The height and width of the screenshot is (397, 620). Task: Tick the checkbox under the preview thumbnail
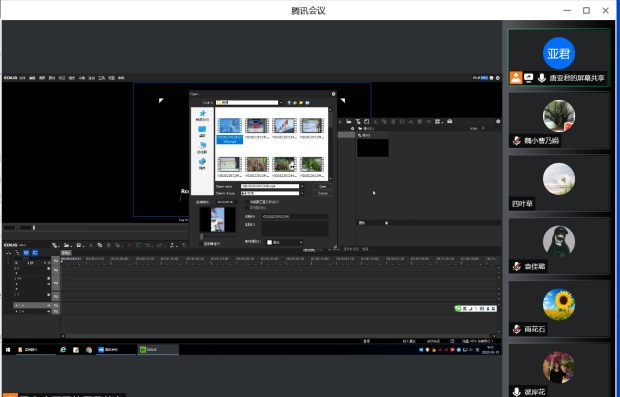tap(201, 244)
